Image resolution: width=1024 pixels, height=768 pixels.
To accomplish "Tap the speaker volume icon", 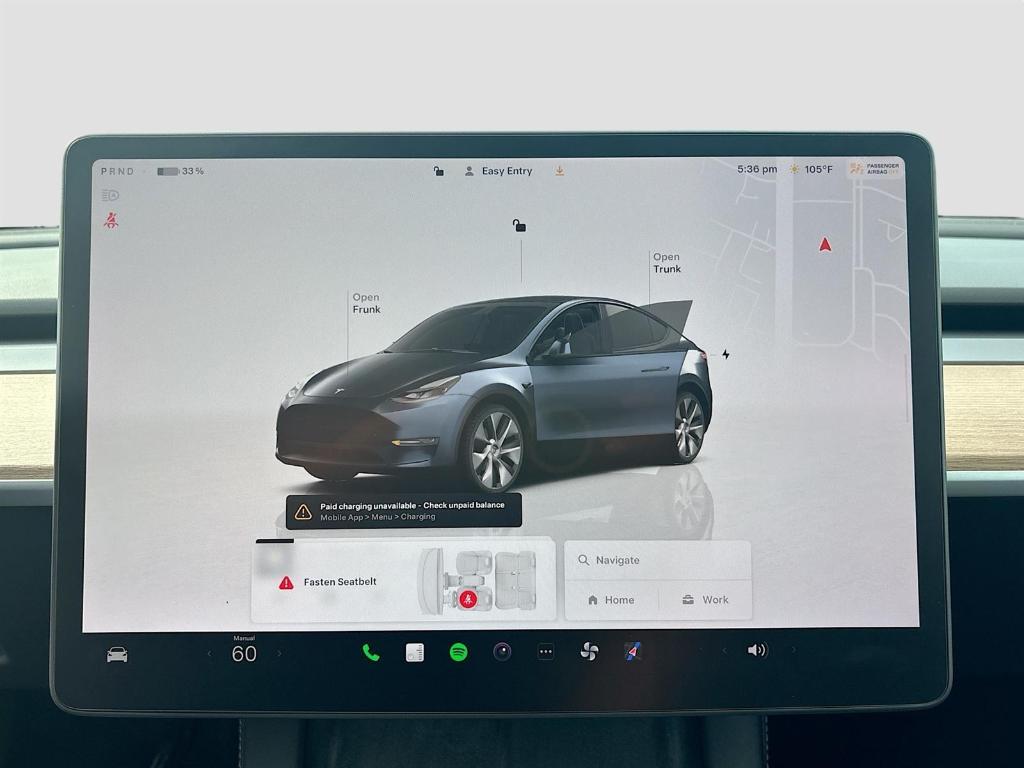I will [x=757, y=650].
